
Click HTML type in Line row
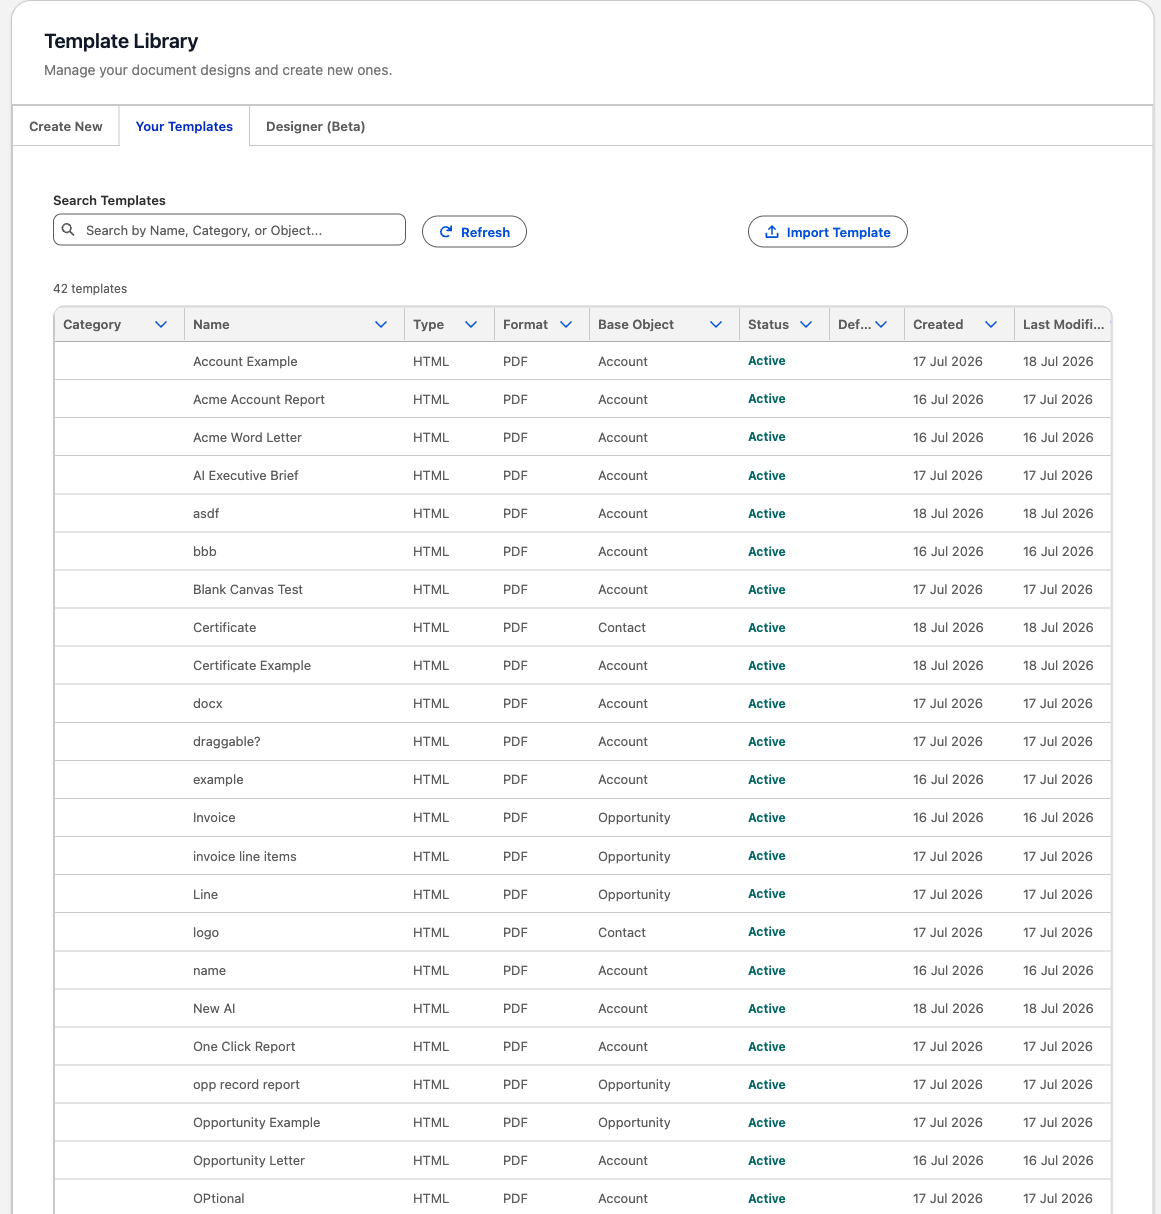point(431,894)
